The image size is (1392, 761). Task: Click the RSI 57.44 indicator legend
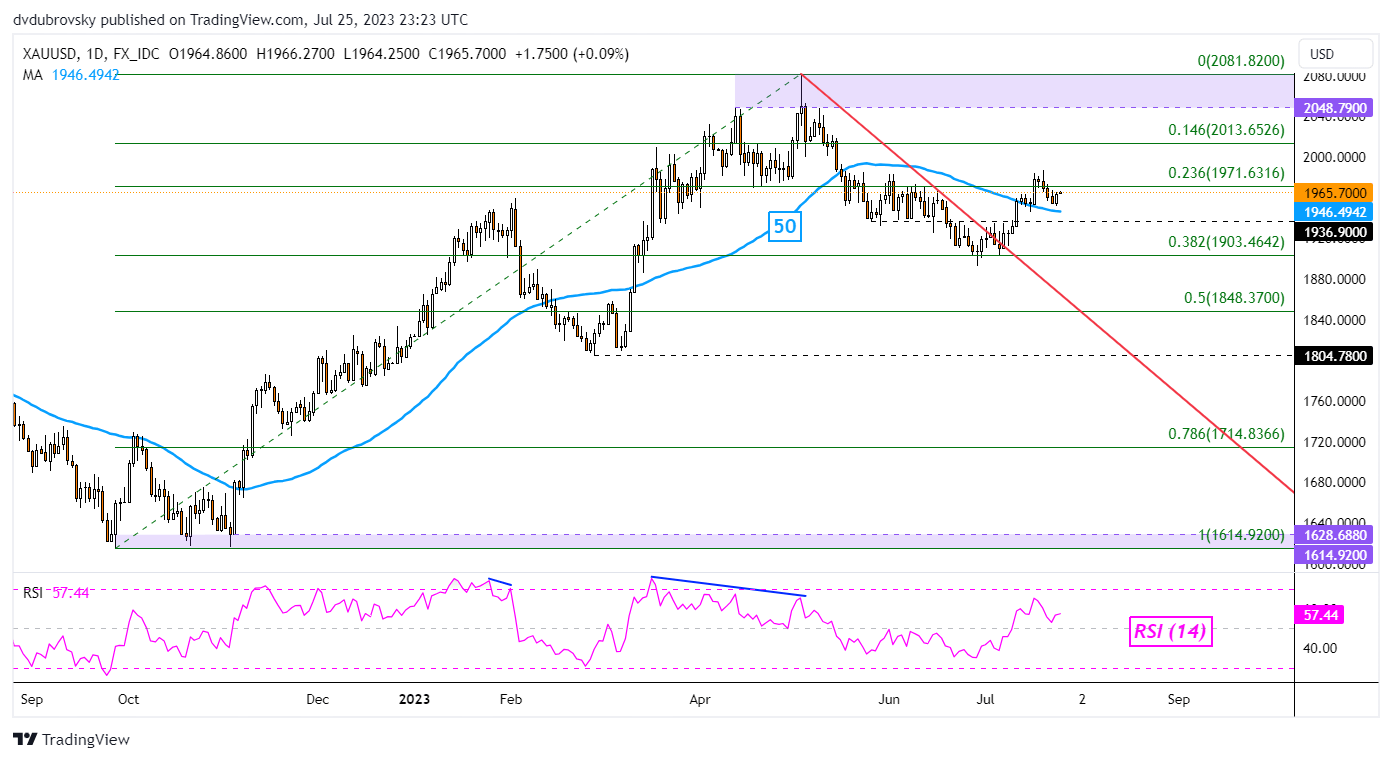(57, 593)
